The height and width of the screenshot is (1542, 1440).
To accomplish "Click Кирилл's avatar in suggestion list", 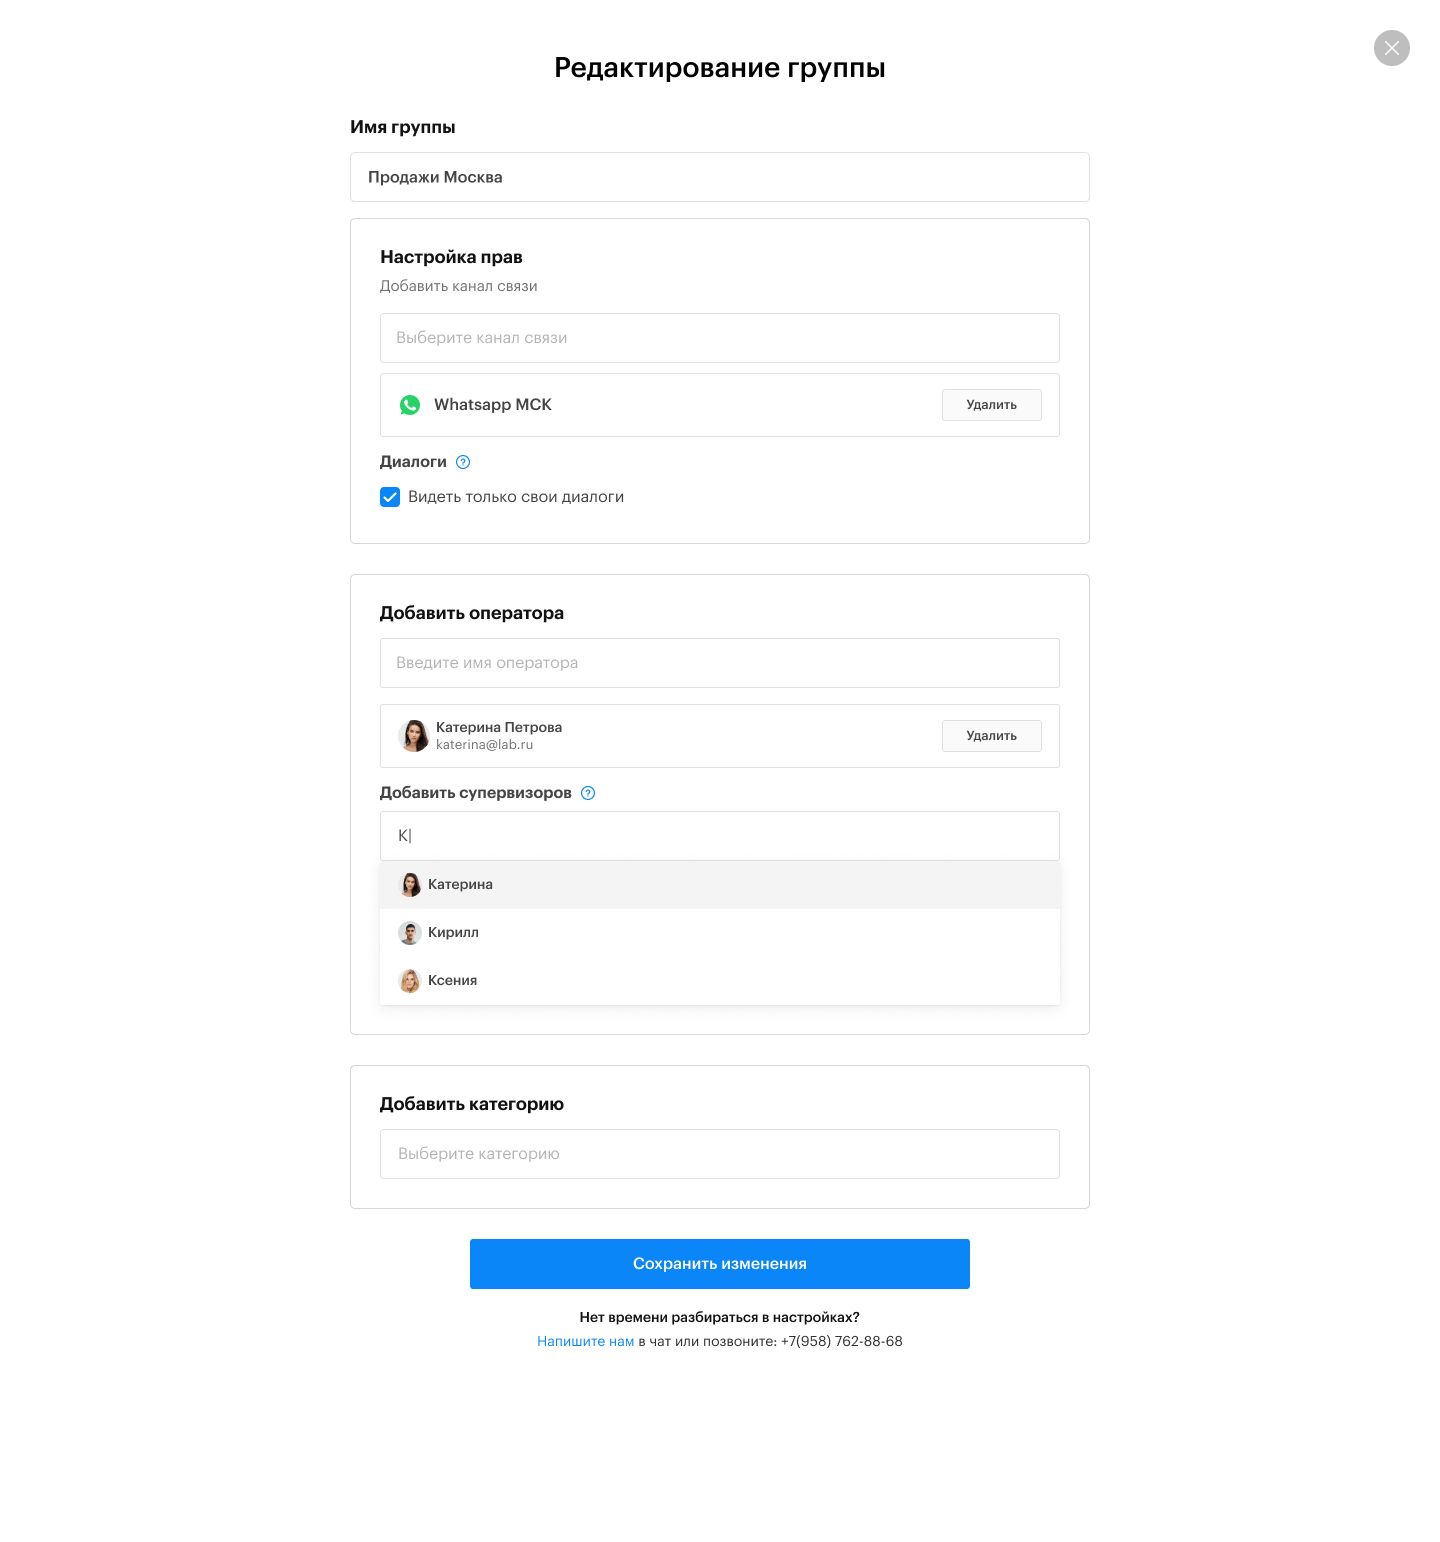I will coord(410,933).
